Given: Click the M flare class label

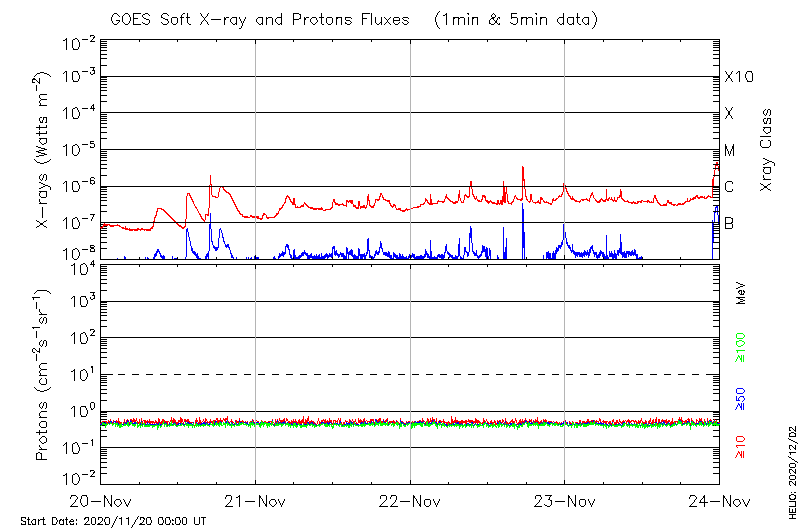Looking at the screenshot, I should (x=730, y=150).
